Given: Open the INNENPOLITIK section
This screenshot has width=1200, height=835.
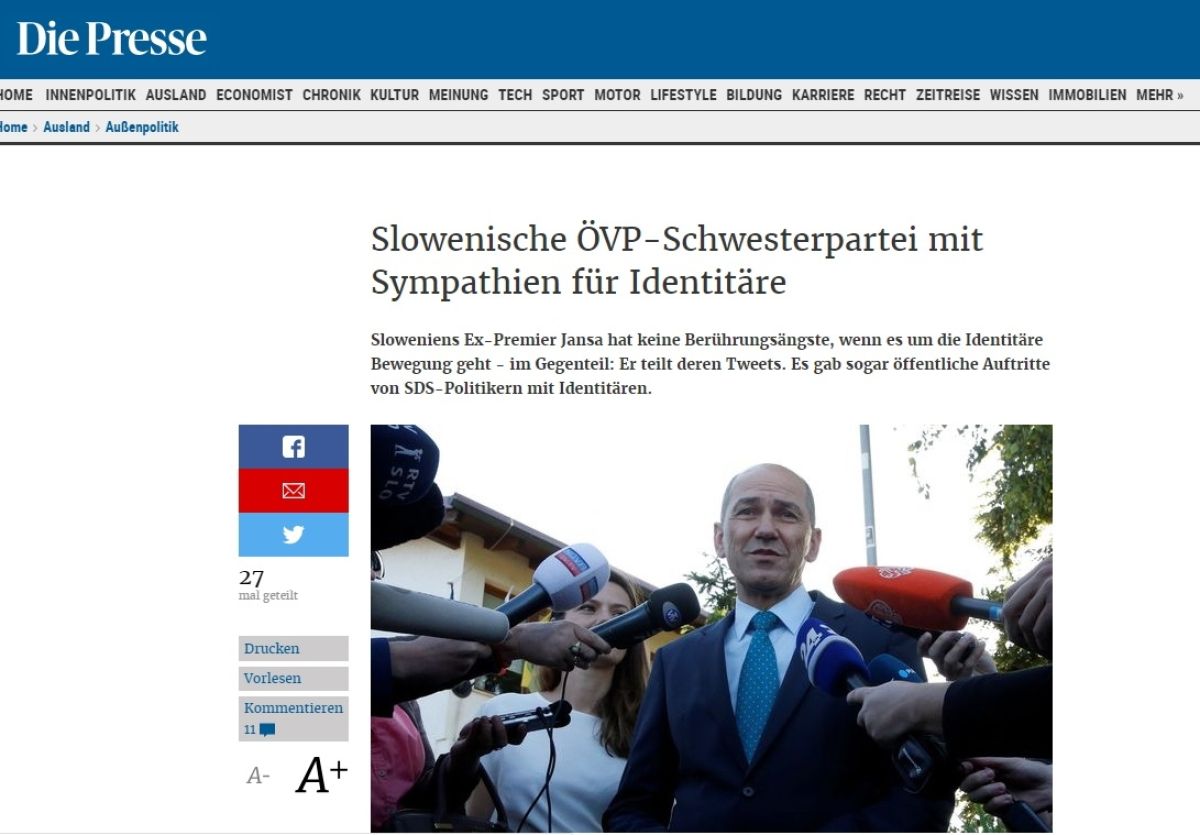Looking at the screenshot, I should [x=90, y=95].
